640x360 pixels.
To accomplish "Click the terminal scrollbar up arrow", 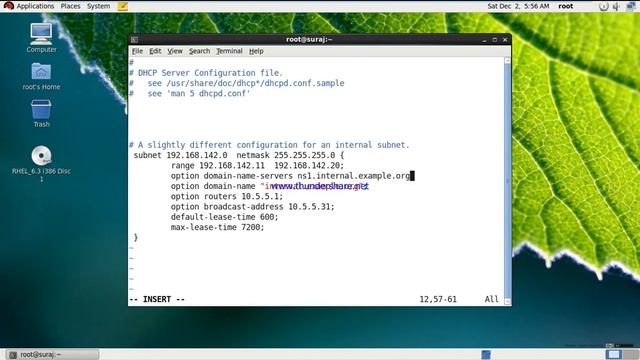I will point(507,60).
